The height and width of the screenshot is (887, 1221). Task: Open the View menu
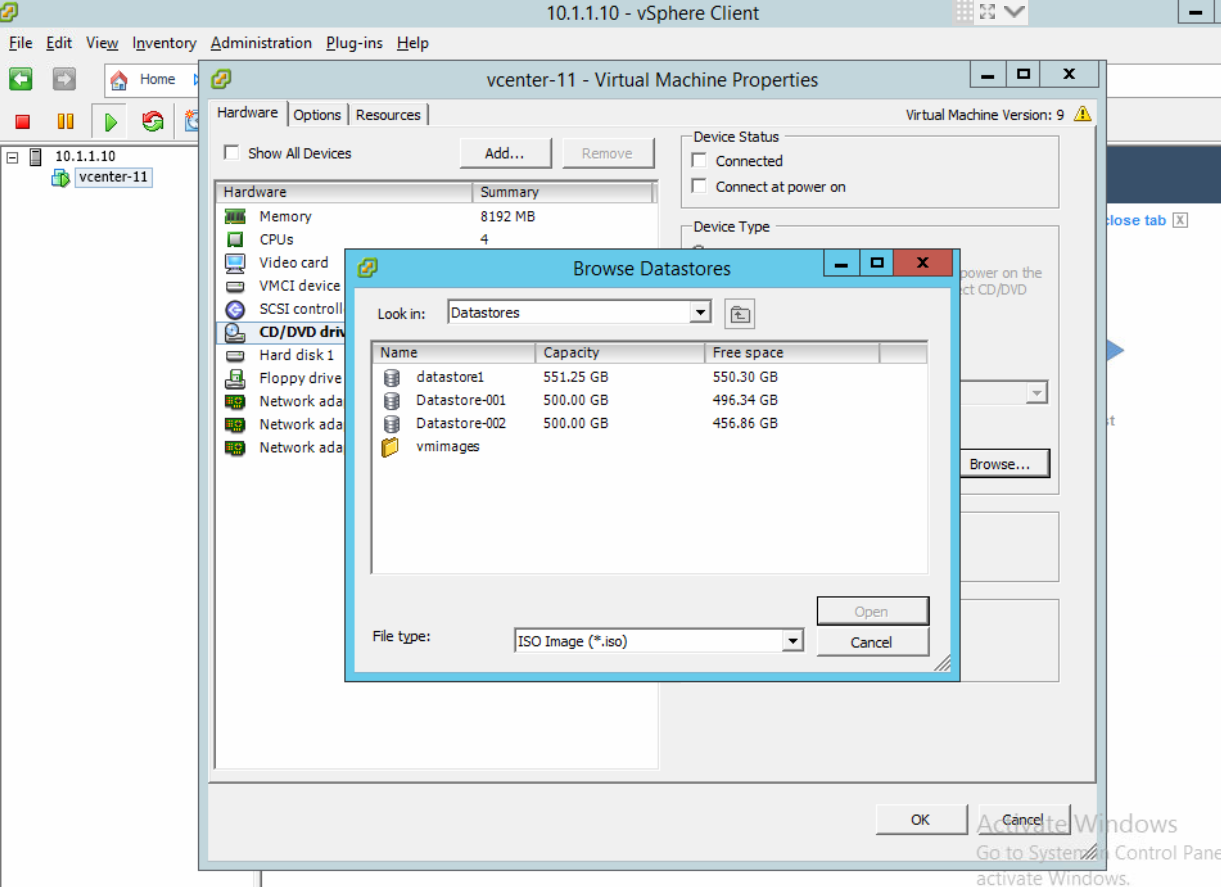pos(102,43)
